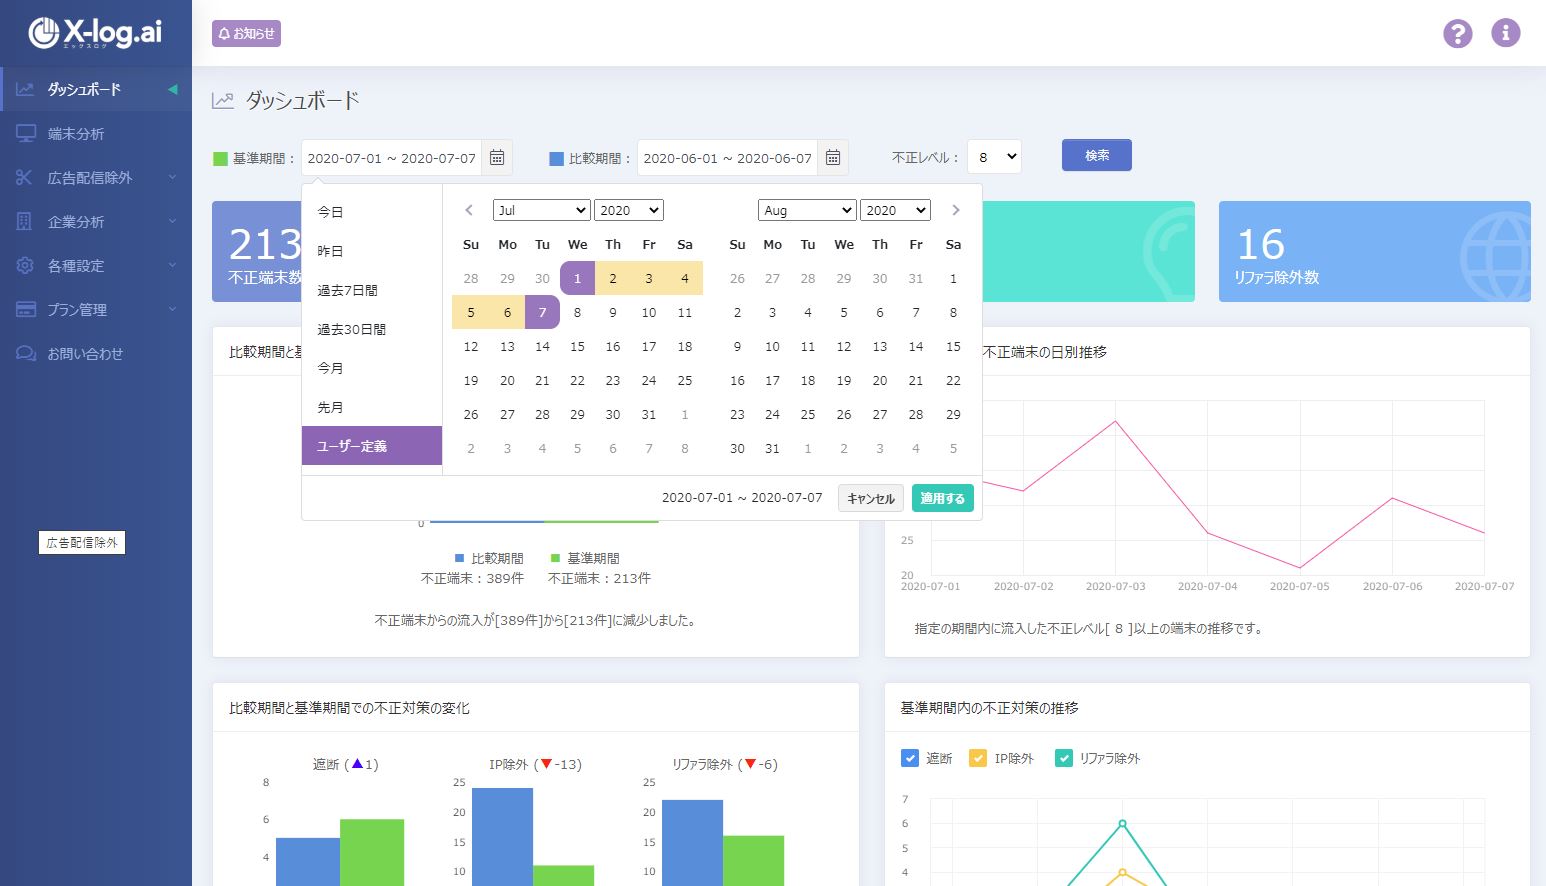Open the left calendar 2020 year dropdown
1546x886 pixels.
pos(629,210)
